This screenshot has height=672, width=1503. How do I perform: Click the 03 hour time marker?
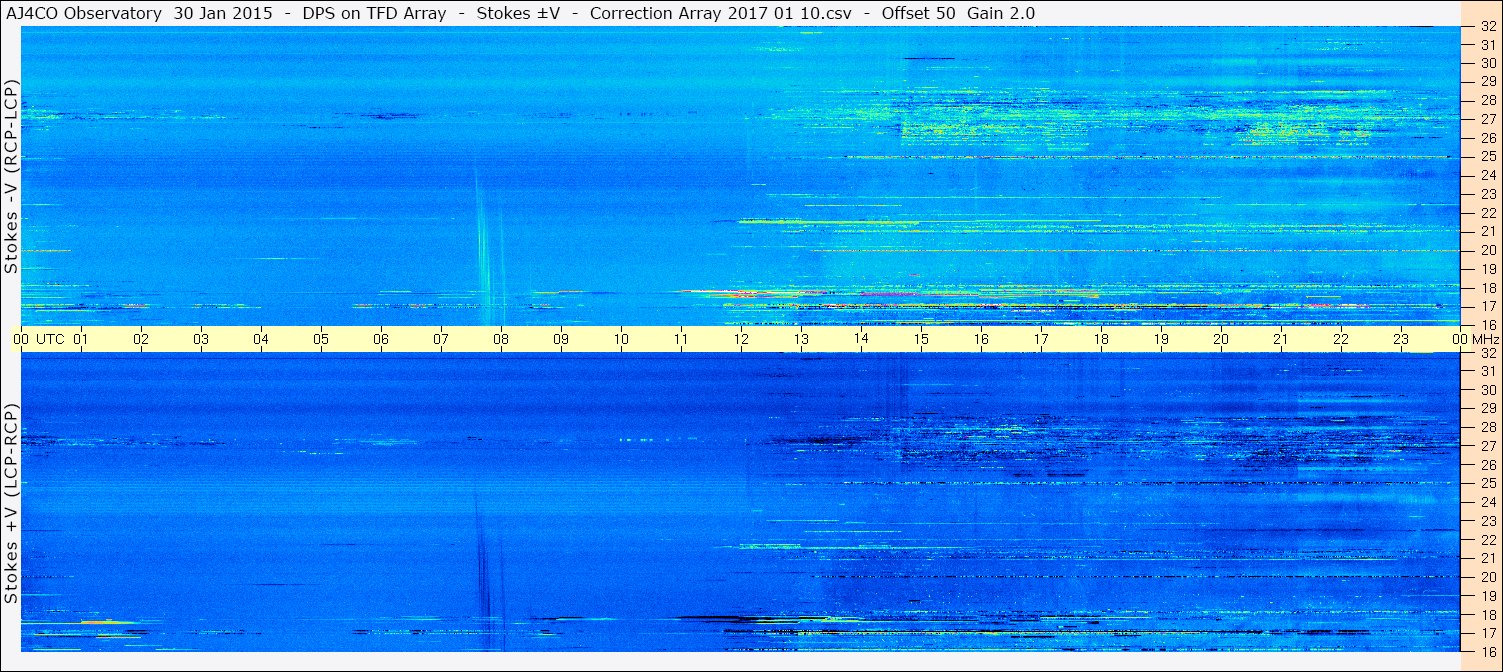[201, 339]
